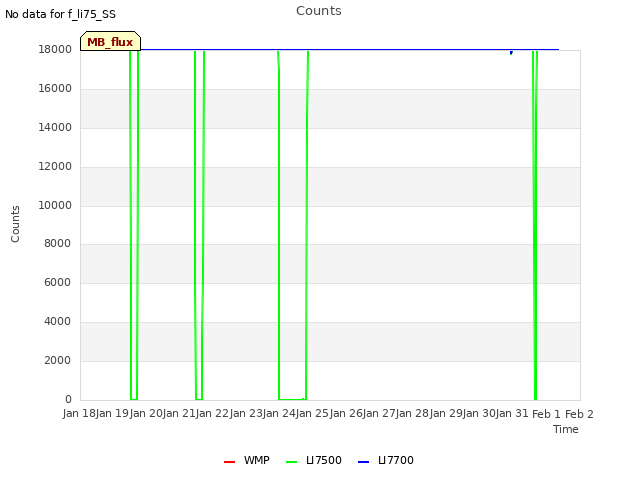Viewport: 640px width, 480px height.
Task: Click the 'Jan 24' x-axis date label
Action: coord(279,413)
